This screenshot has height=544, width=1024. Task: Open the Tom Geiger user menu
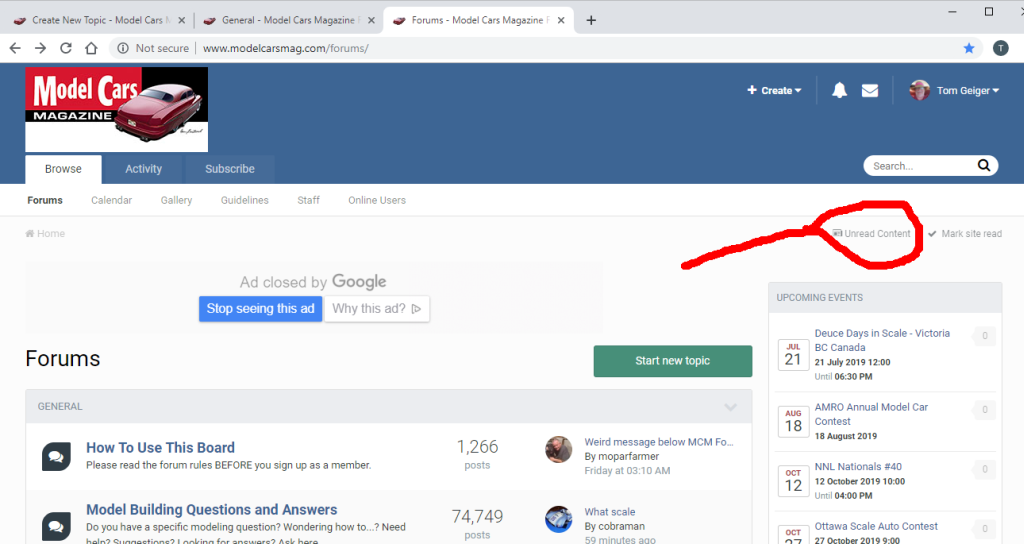[956, 91]
